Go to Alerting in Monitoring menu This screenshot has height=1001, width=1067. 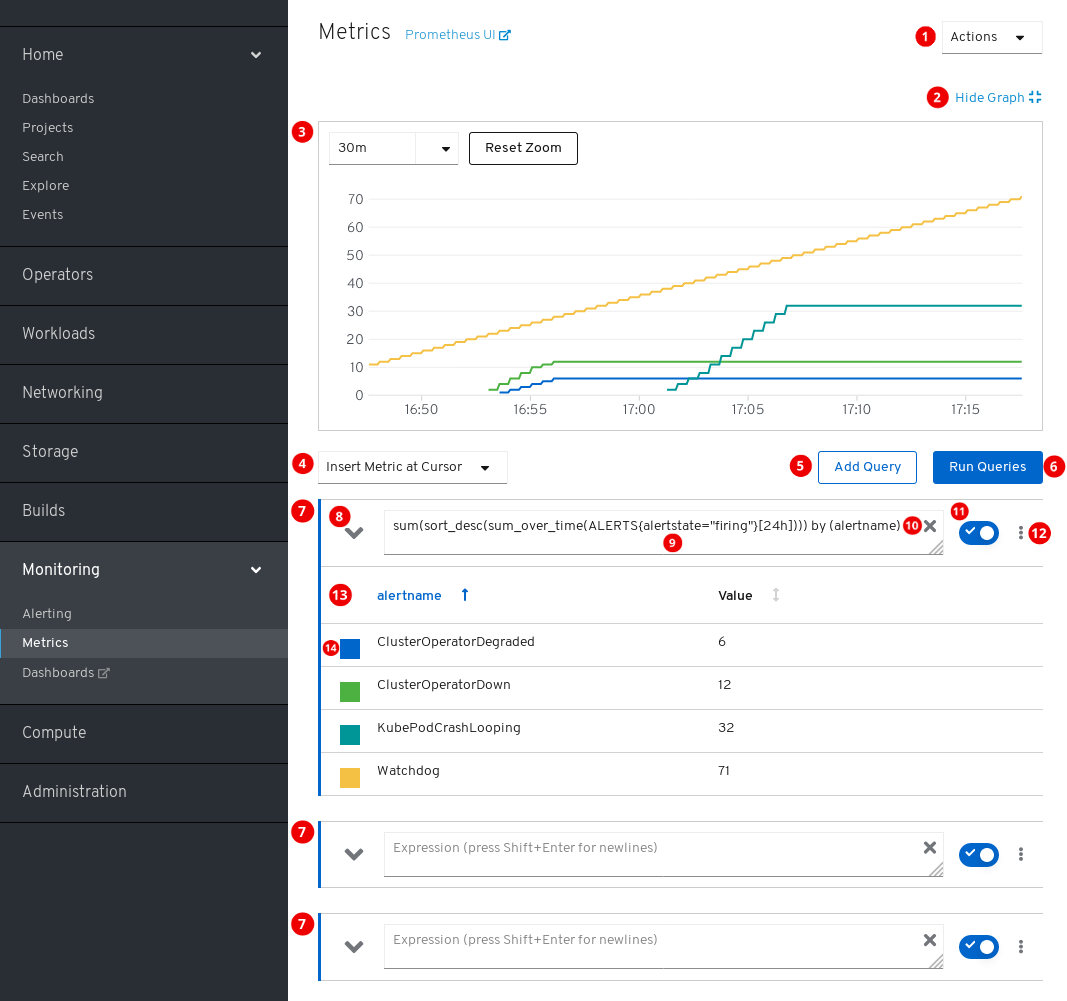[47, 614]
